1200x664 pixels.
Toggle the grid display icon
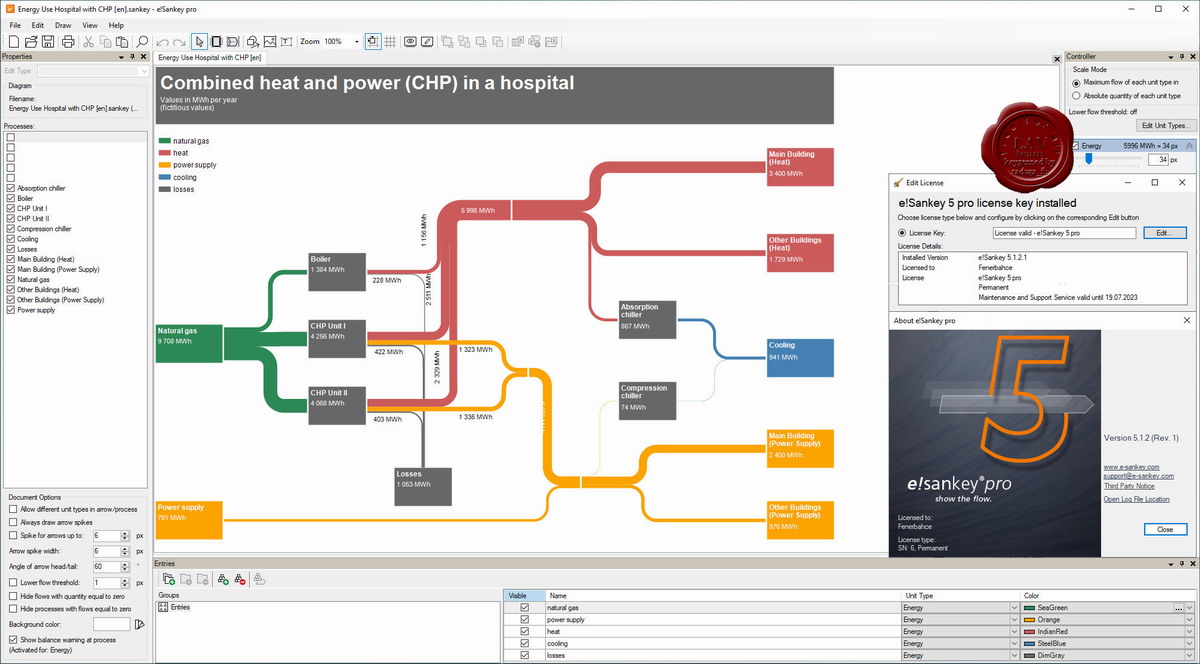(x=388, y=42)
